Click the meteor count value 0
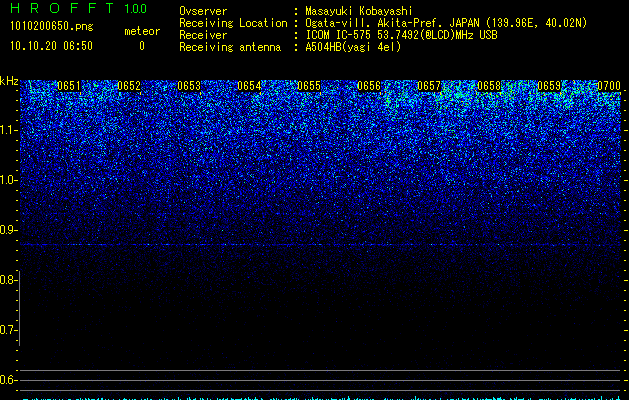 coord(142,46)
